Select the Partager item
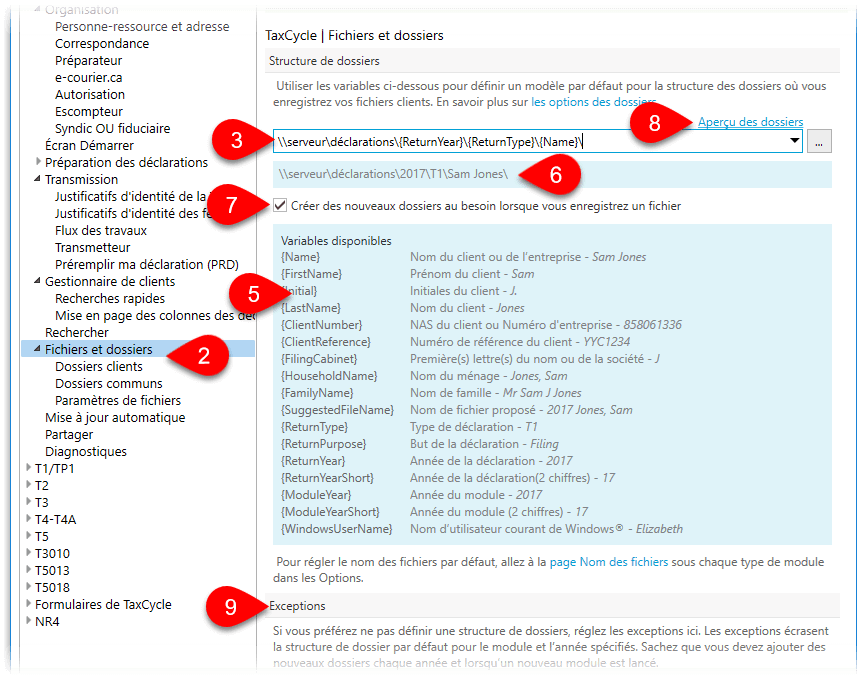 (x=69, y=435)
